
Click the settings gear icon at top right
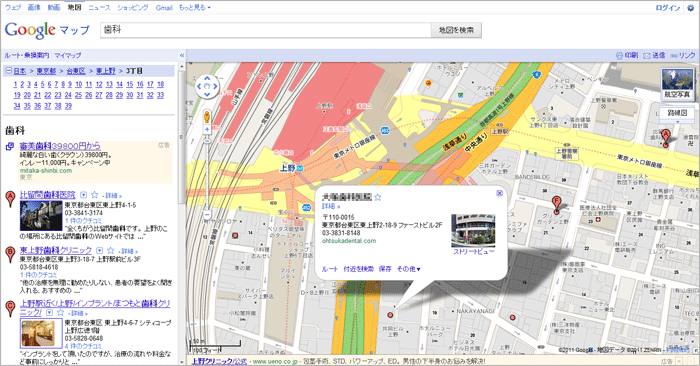point(691,8)
